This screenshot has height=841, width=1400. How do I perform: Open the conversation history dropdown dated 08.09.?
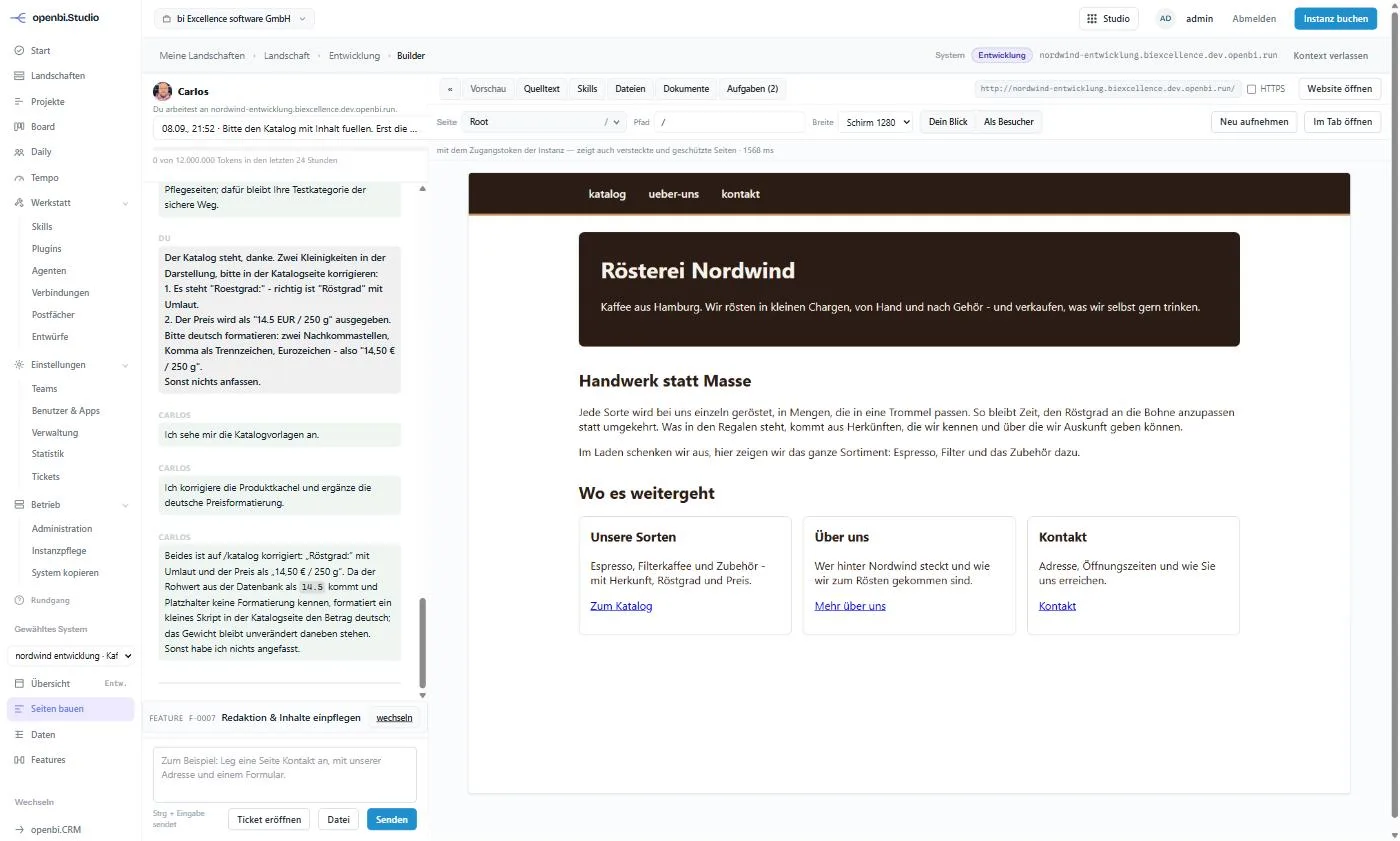click(286, 129)
